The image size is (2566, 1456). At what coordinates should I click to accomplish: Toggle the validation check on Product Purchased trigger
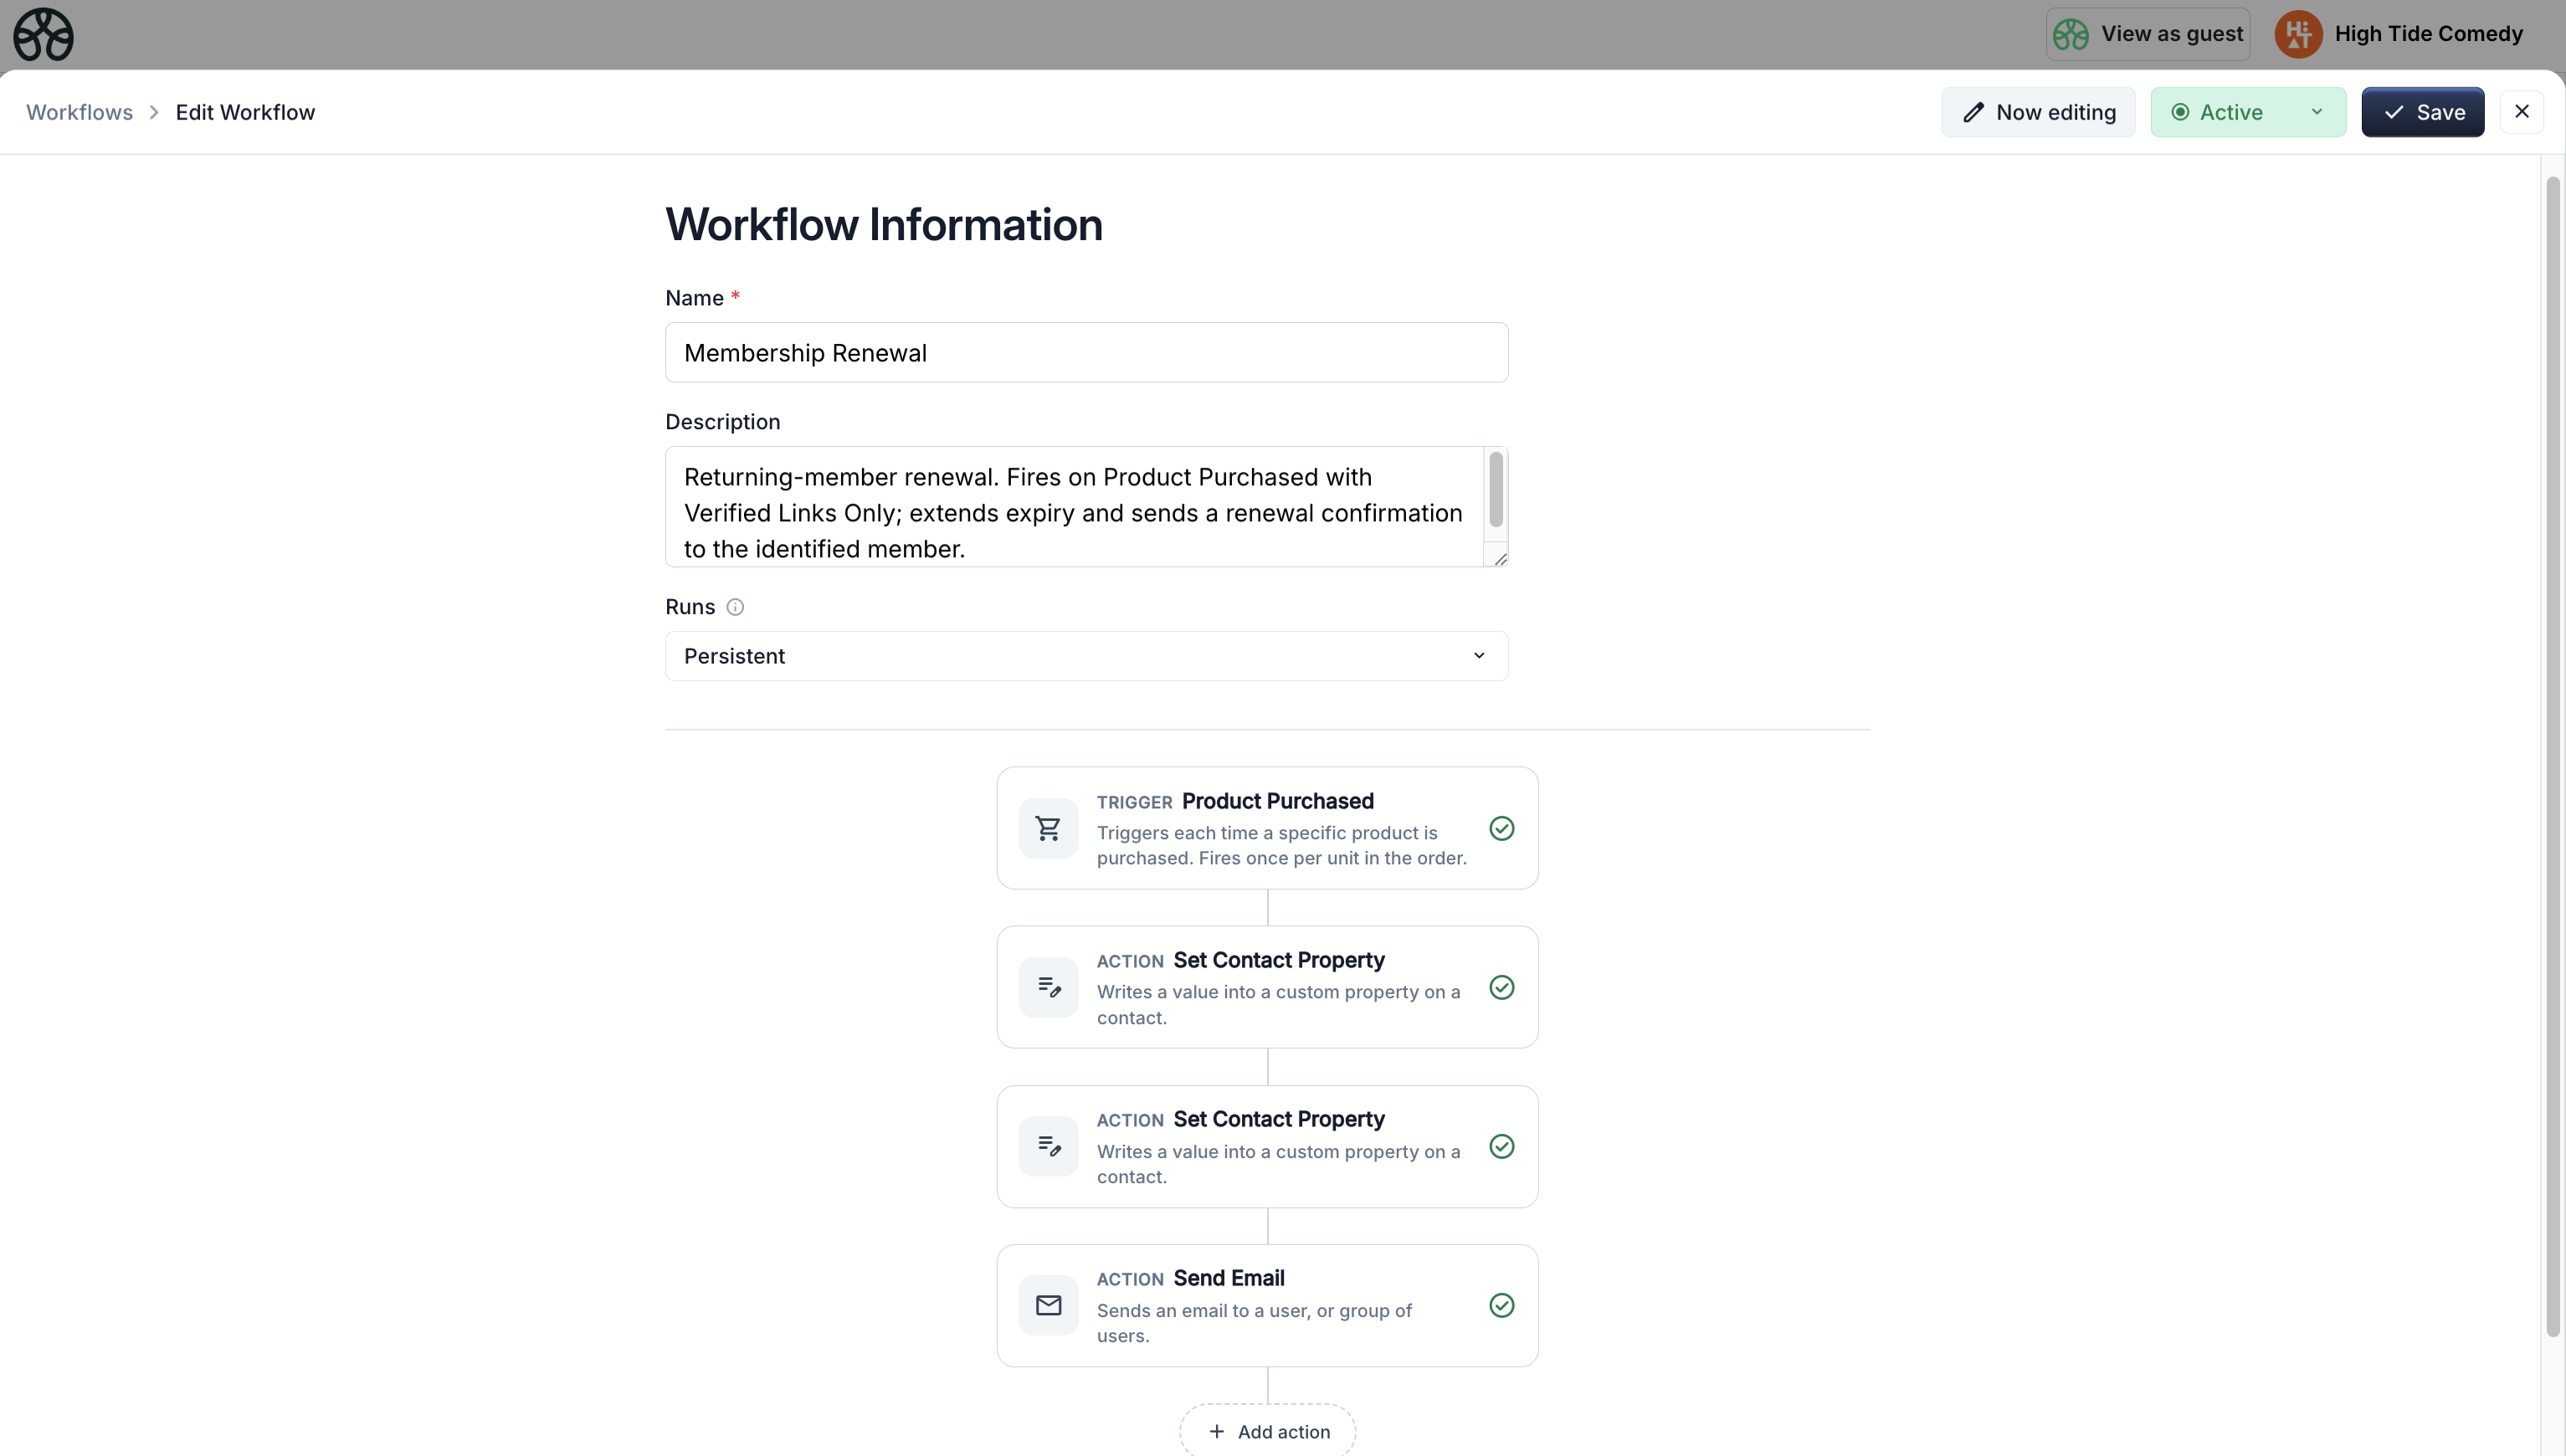click(1501, 828)
